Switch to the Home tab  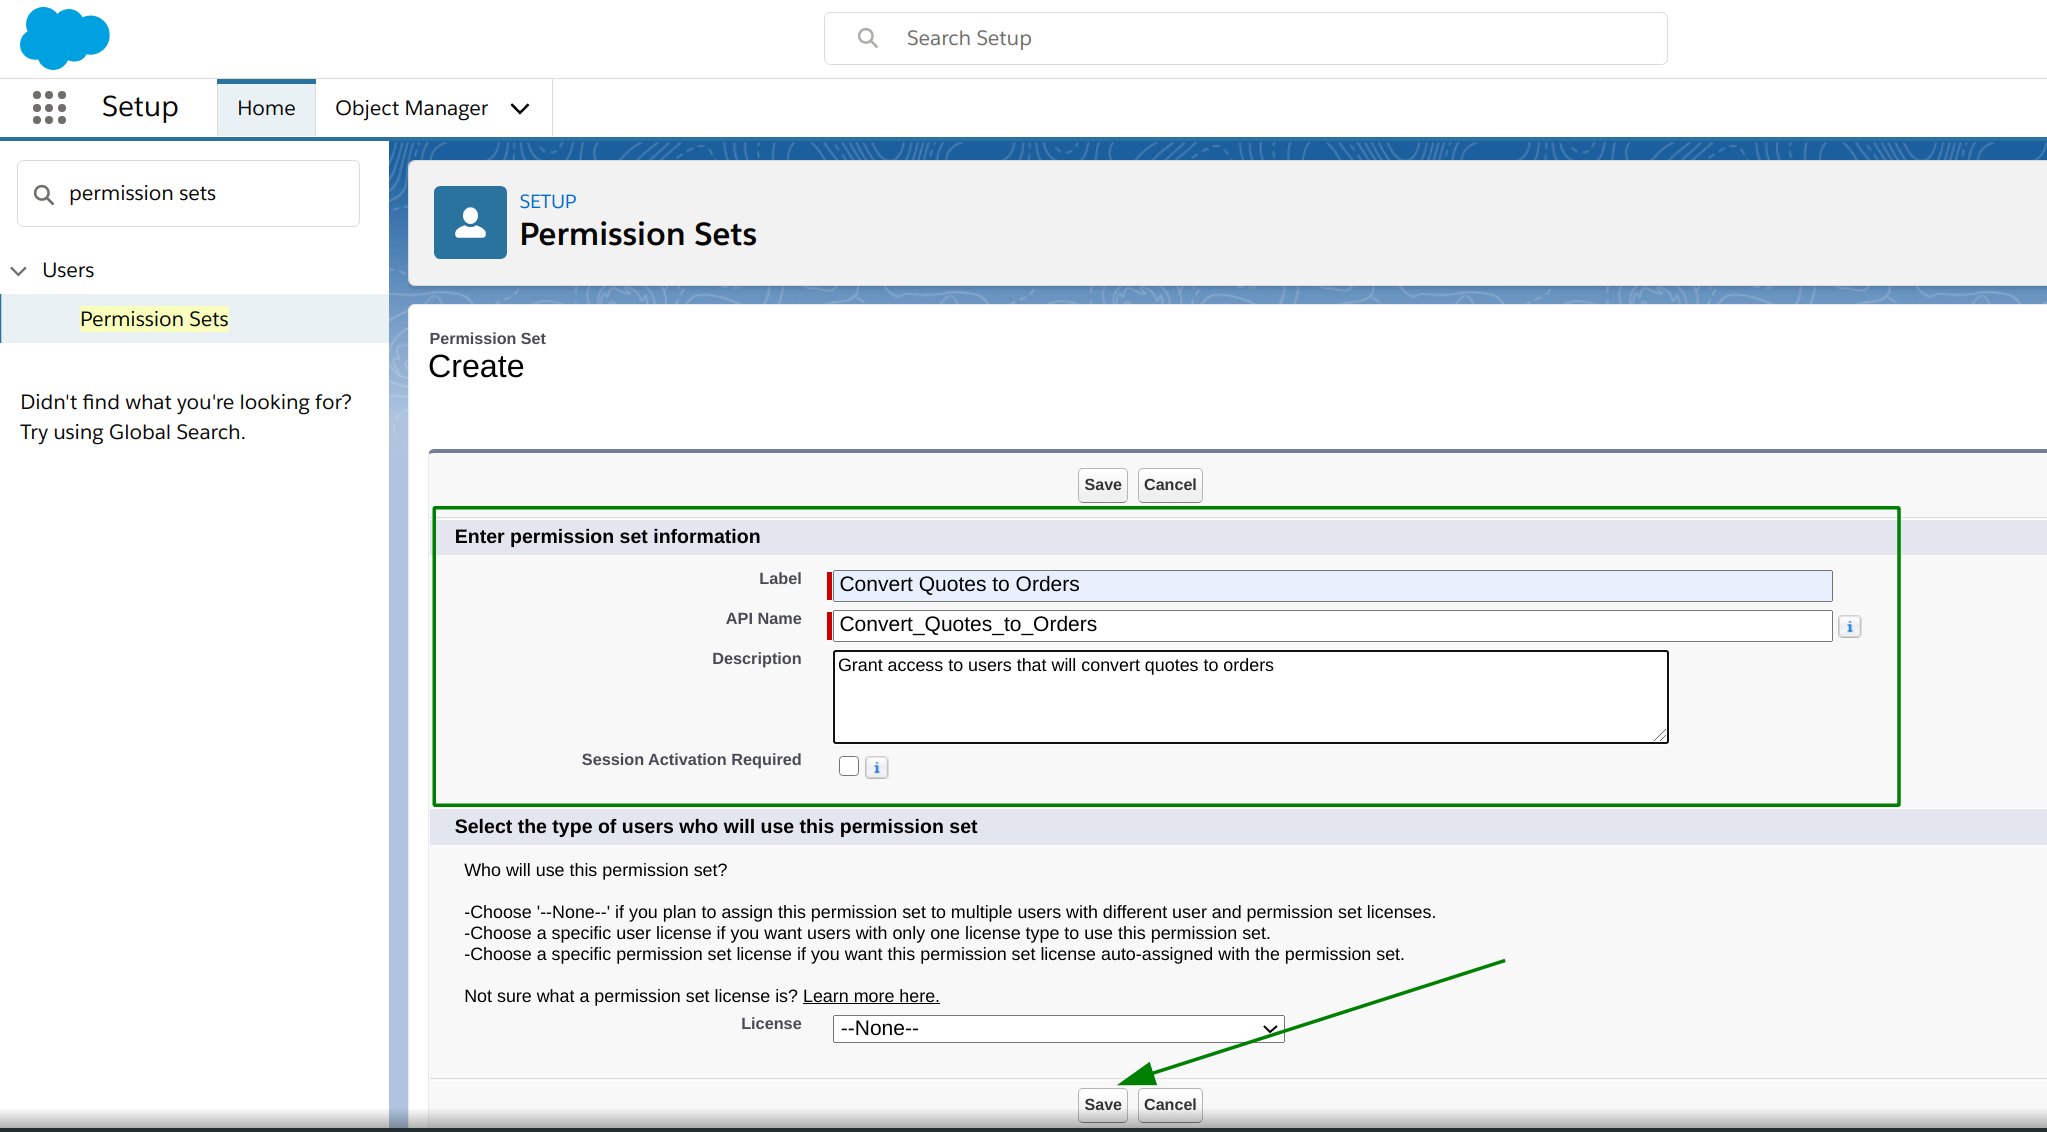[266, 108]
